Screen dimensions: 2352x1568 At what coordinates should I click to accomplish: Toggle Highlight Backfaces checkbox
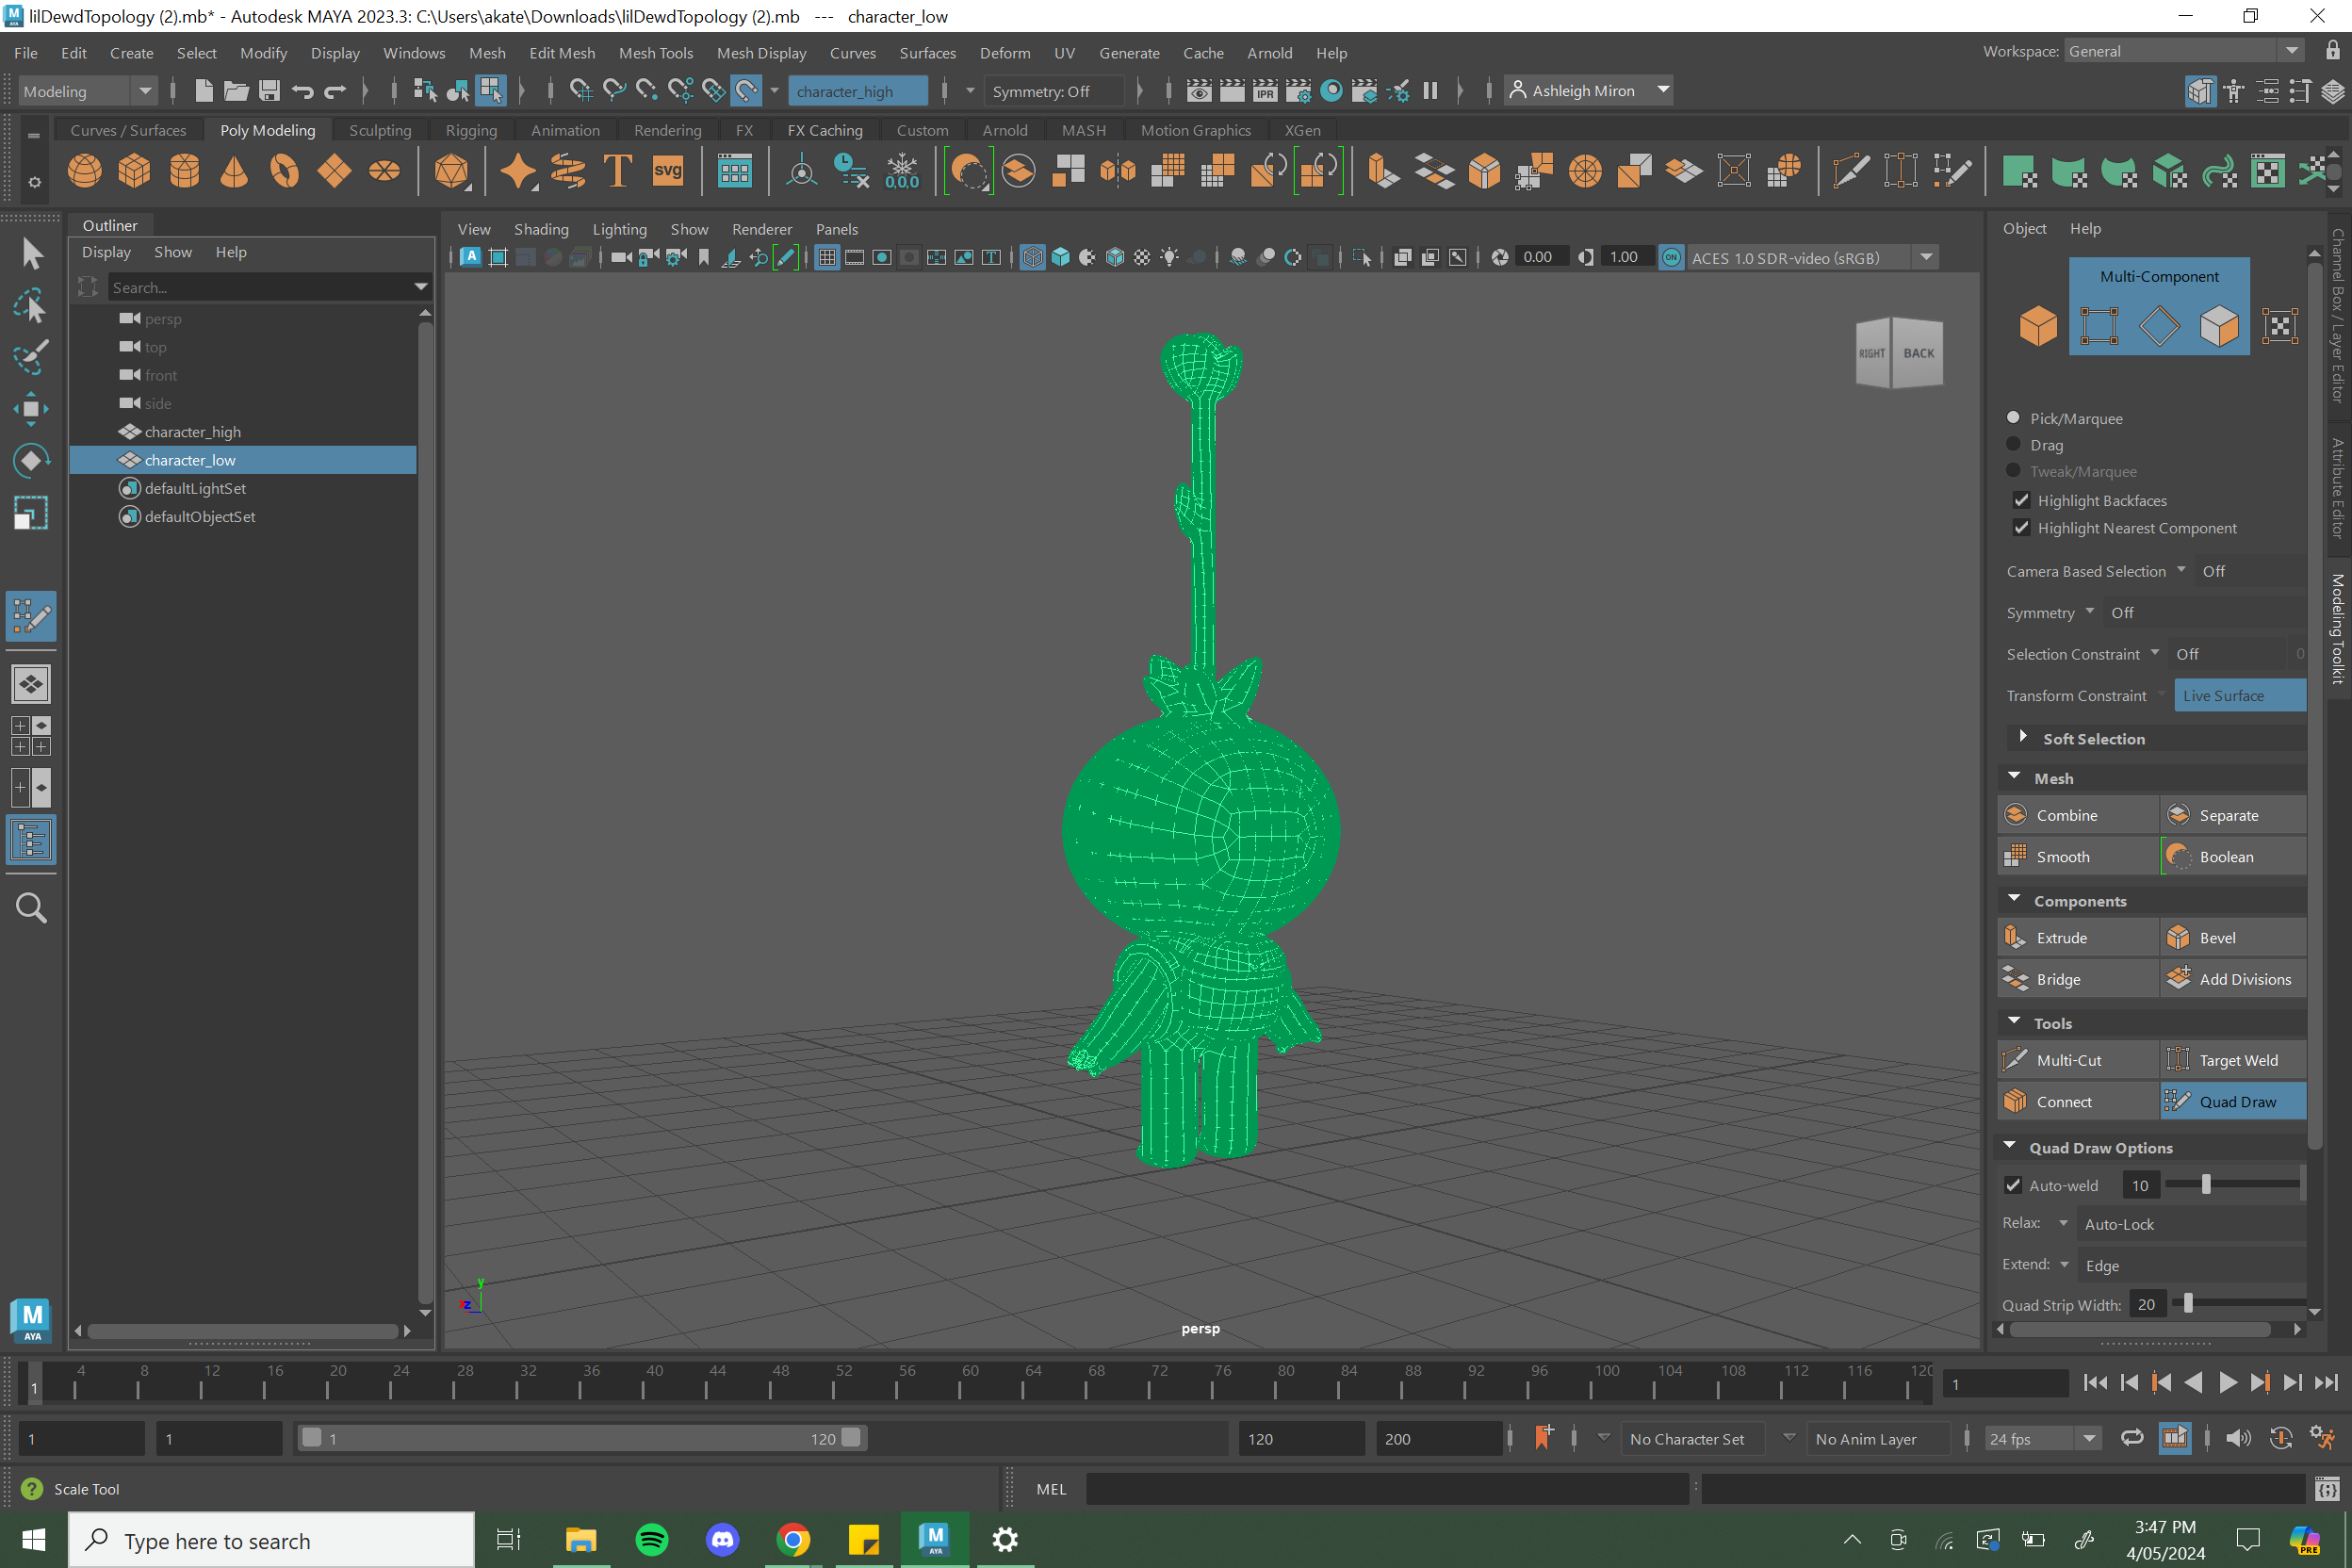(x=2021, y=500)
